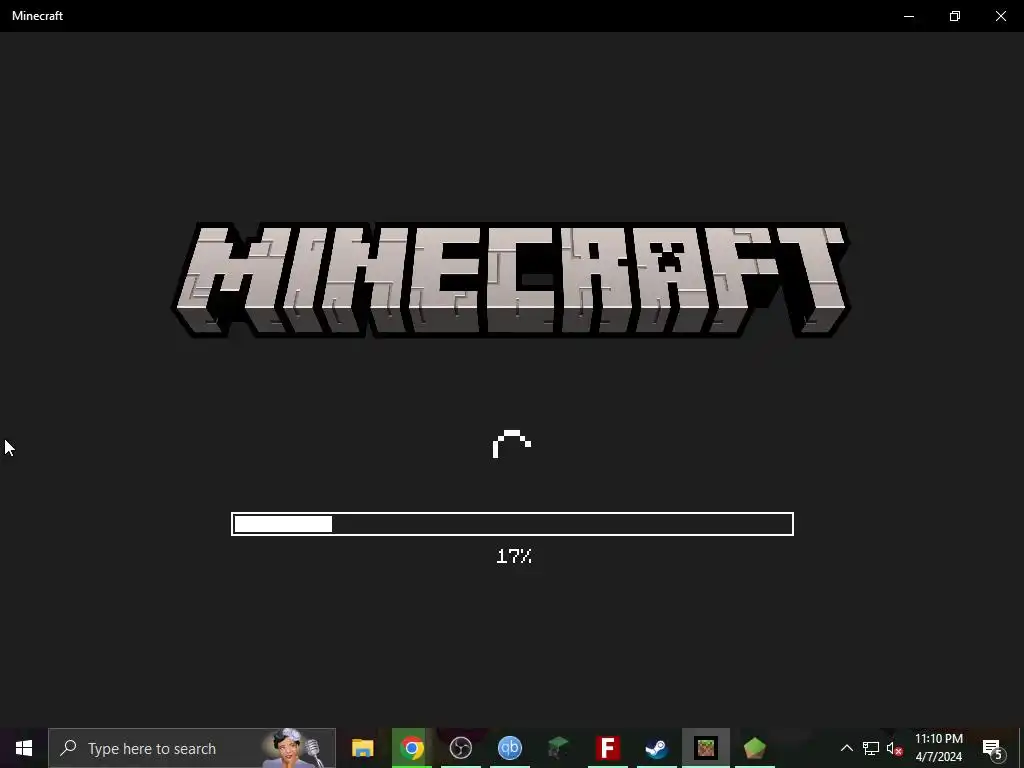Open the clock showing 11:10 PM

pos(938,748)
